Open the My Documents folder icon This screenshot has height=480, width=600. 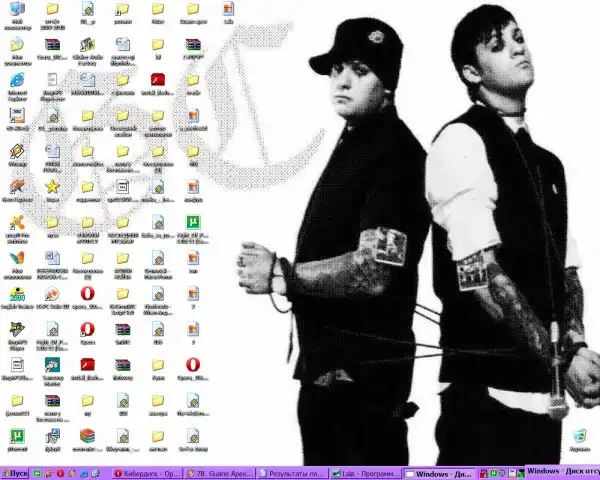click(17, 45)
